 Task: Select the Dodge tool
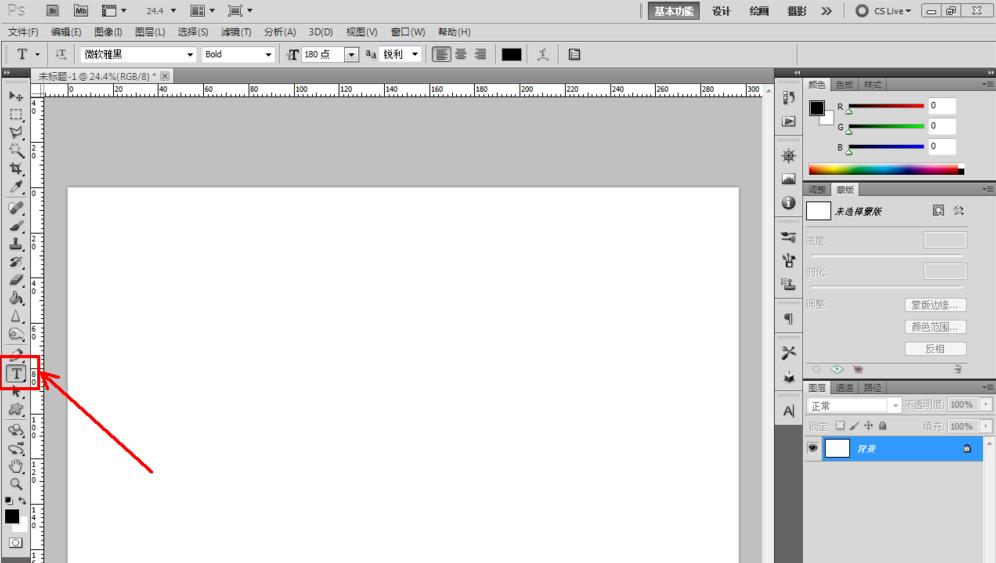(16, 334)
